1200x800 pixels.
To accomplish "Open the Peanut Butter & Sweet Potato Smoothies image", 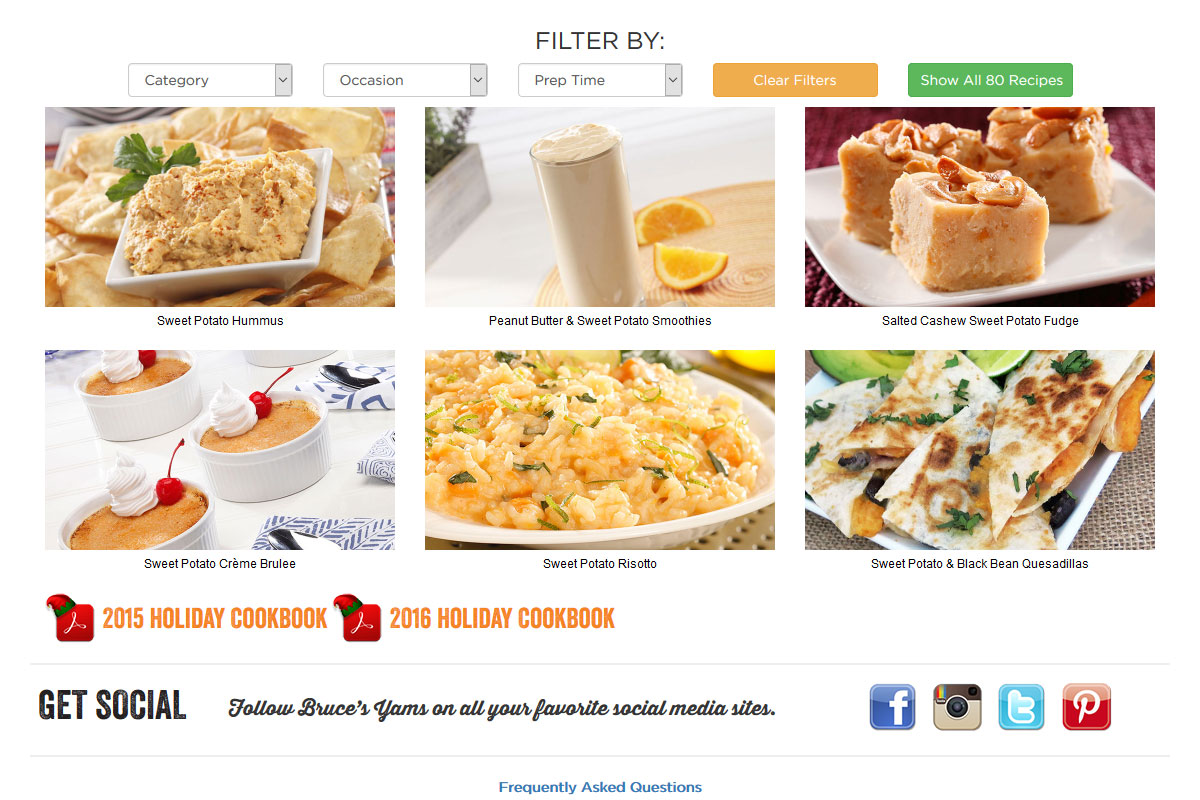I will [x=600, y=207].
